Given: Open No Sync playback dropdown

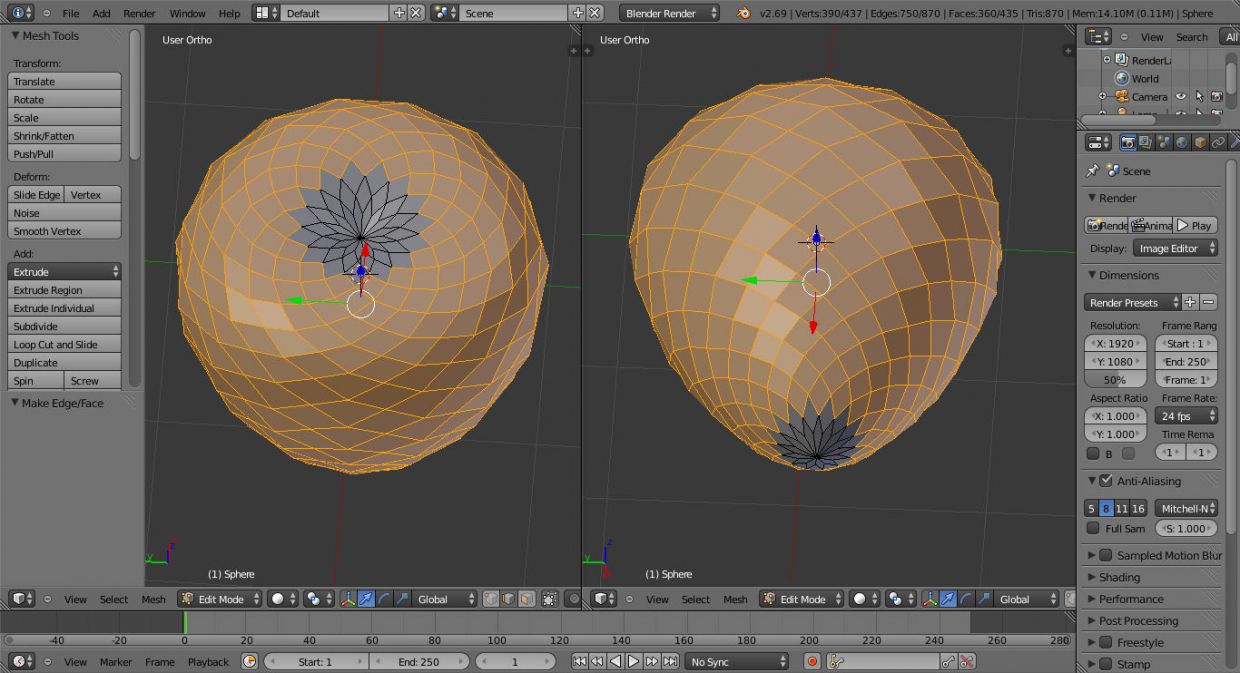Looking at the screenshot, I should 736,662.
